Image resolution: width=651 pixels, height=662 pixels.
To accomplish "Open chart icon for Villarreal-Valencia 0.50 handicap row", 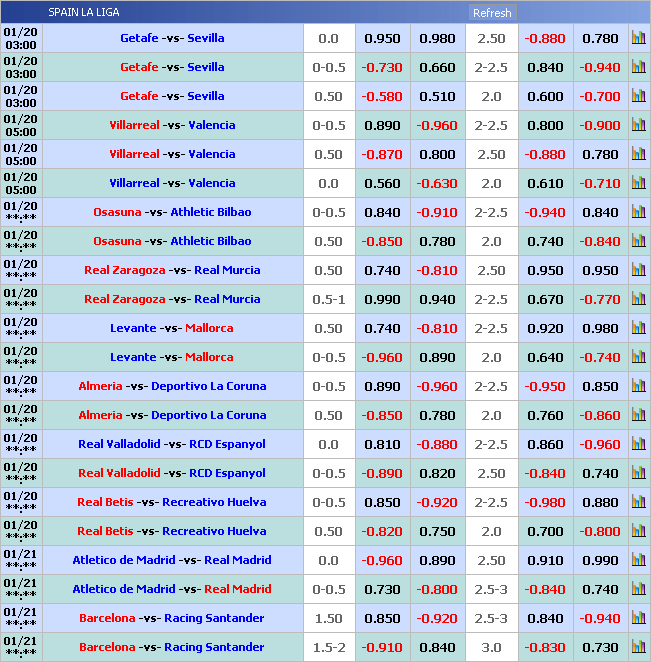I will click(x=638, y=155).
